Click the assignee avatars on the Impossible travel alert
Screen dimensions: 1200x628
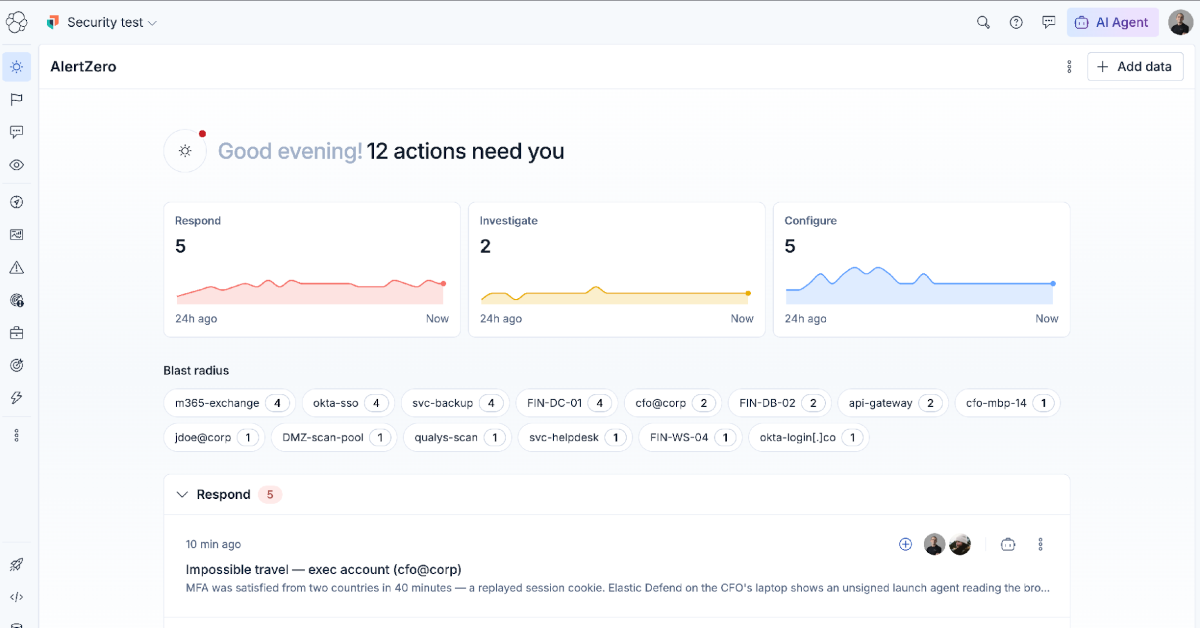click(947, 544)
